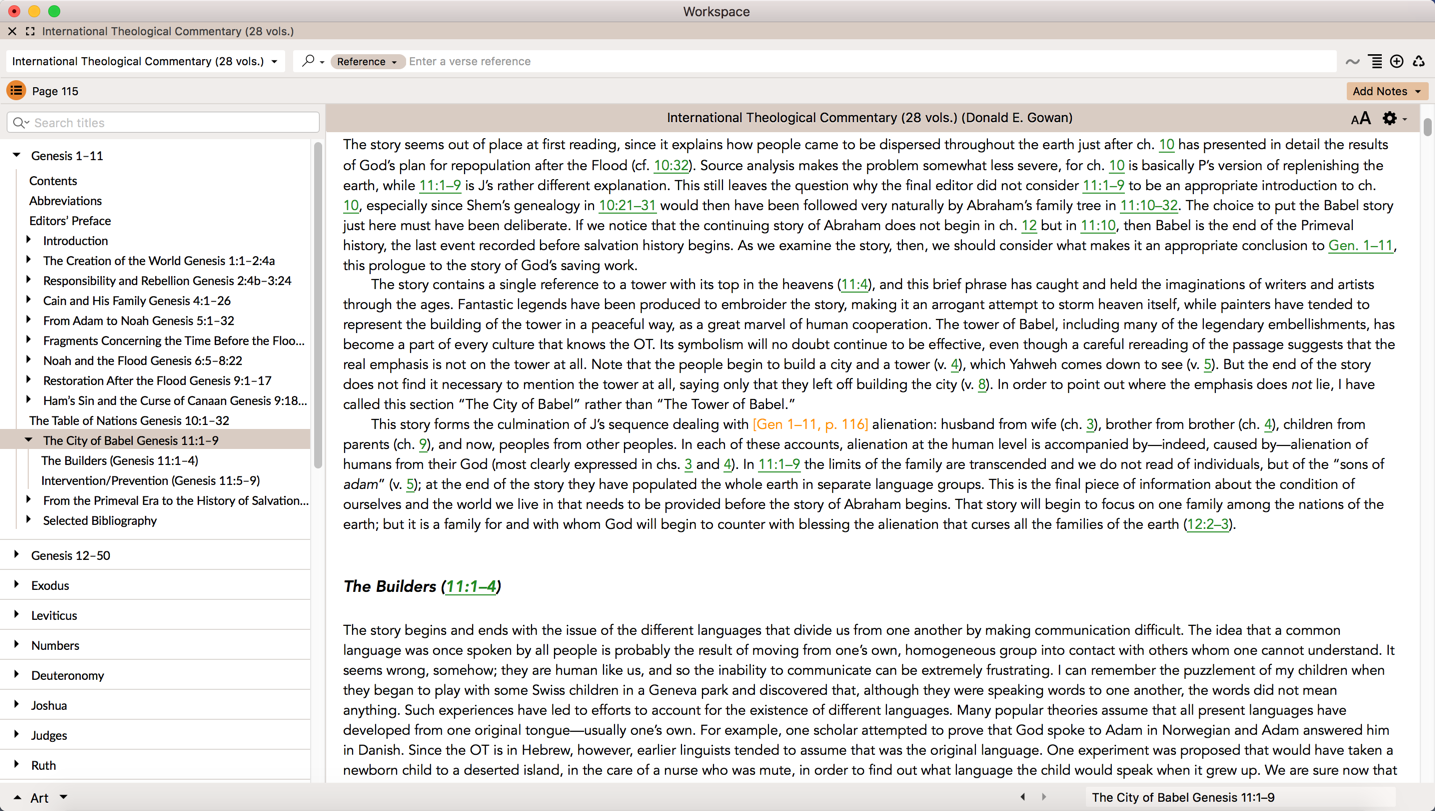
Task: Open the Add Notes dropdown
Action: pyautogui.click(x=1387, y=91)
